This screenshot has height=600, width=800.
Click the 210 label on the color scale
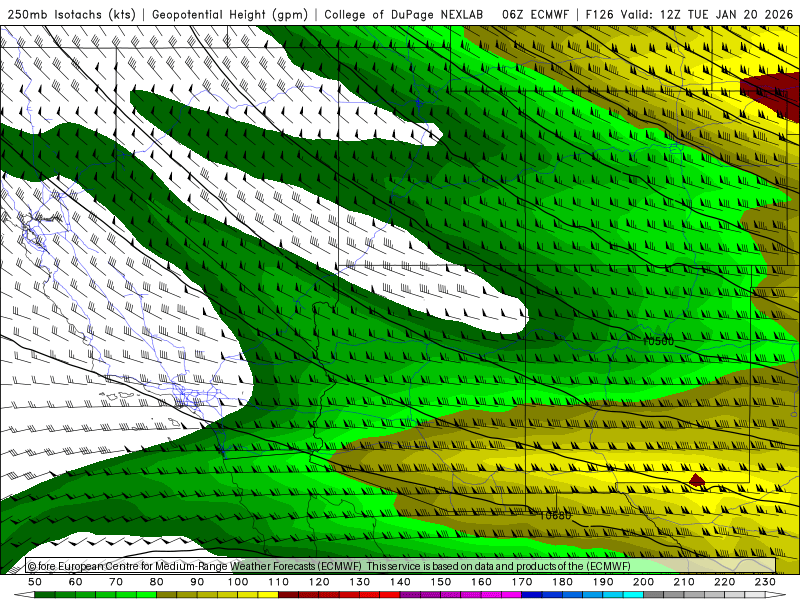click(684, 582)
